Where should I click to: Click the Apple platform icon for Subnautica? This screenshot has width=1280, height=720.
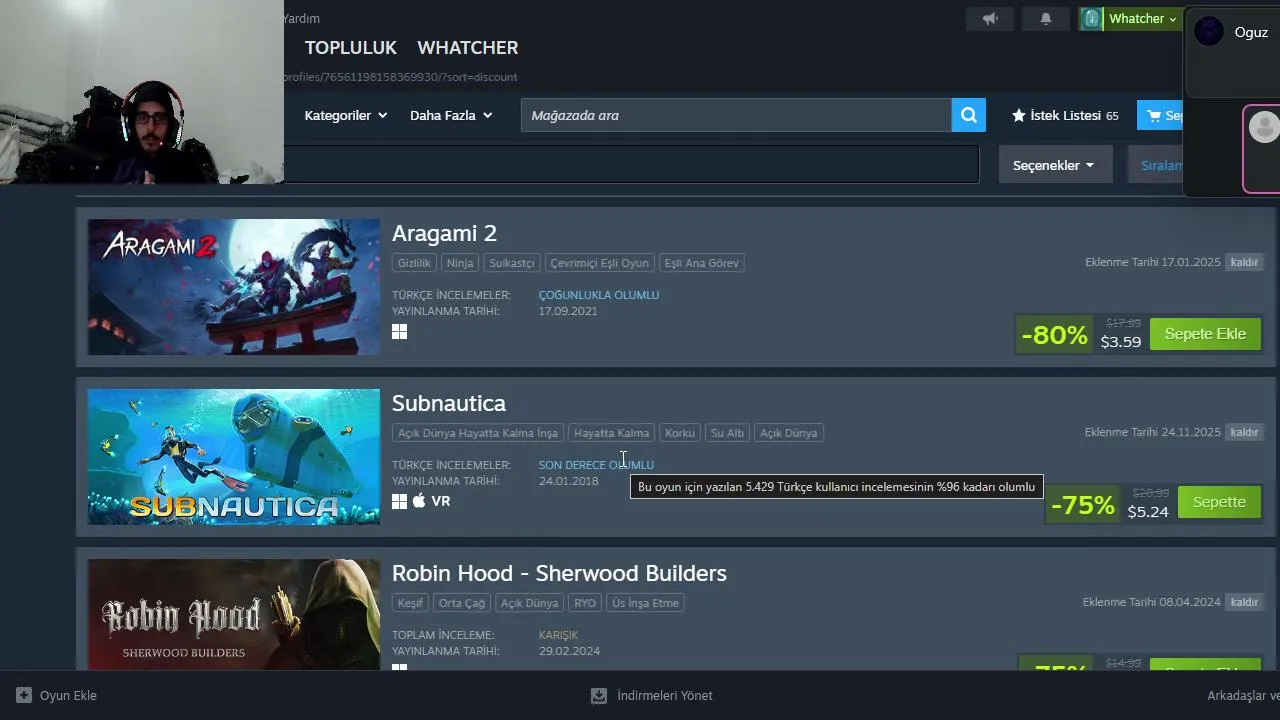coord(419,501)
